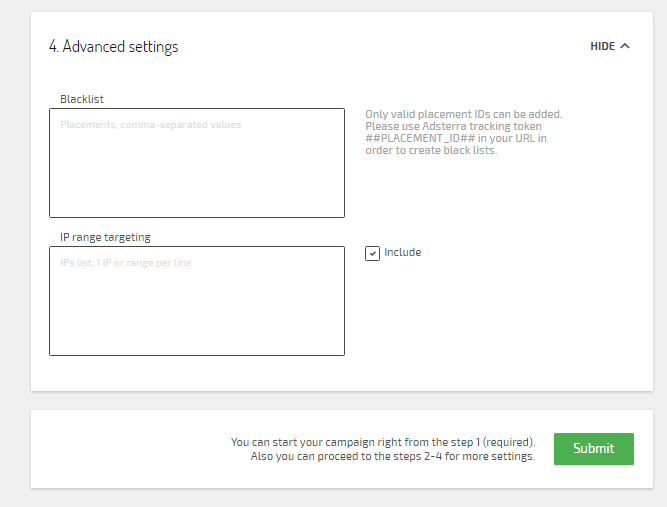Click the Blacklist field label
This screenshot has height=507, width=667.
(x=82, y=99)
